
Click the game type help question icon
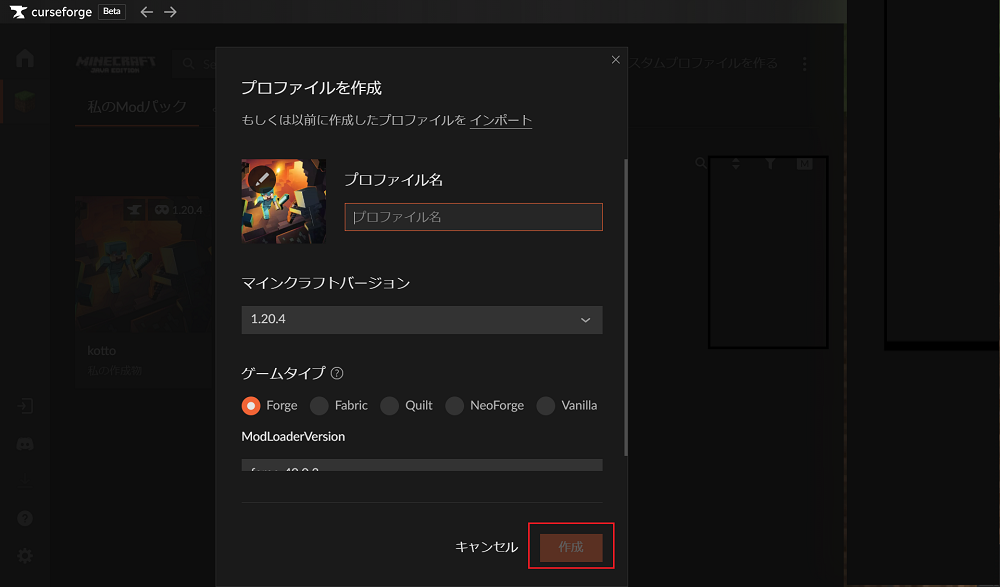click(337, 373)
